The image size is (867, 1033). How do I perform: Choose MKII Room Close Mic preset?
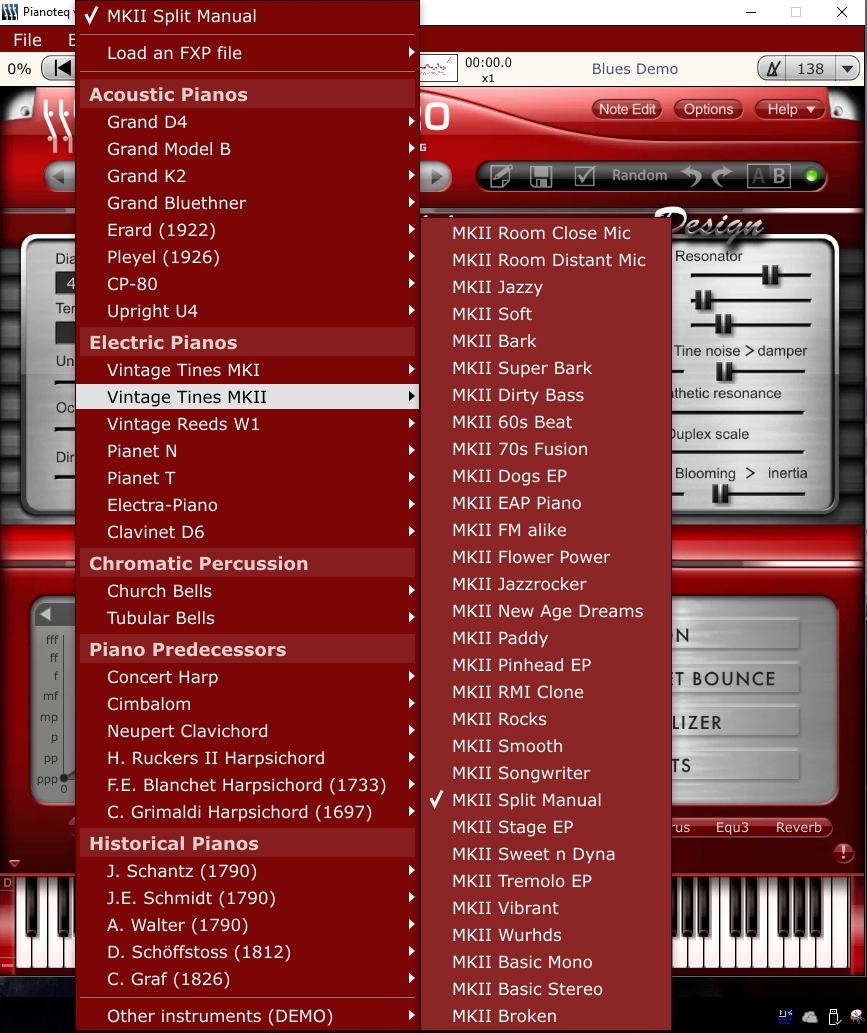(545, 233)
